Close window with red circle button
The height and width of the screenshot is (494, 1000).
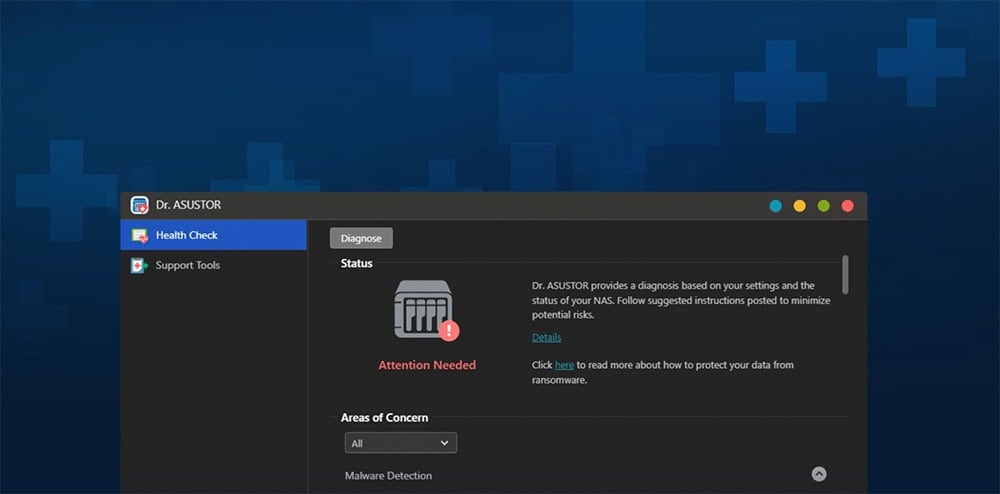click(x=848, y=206)
